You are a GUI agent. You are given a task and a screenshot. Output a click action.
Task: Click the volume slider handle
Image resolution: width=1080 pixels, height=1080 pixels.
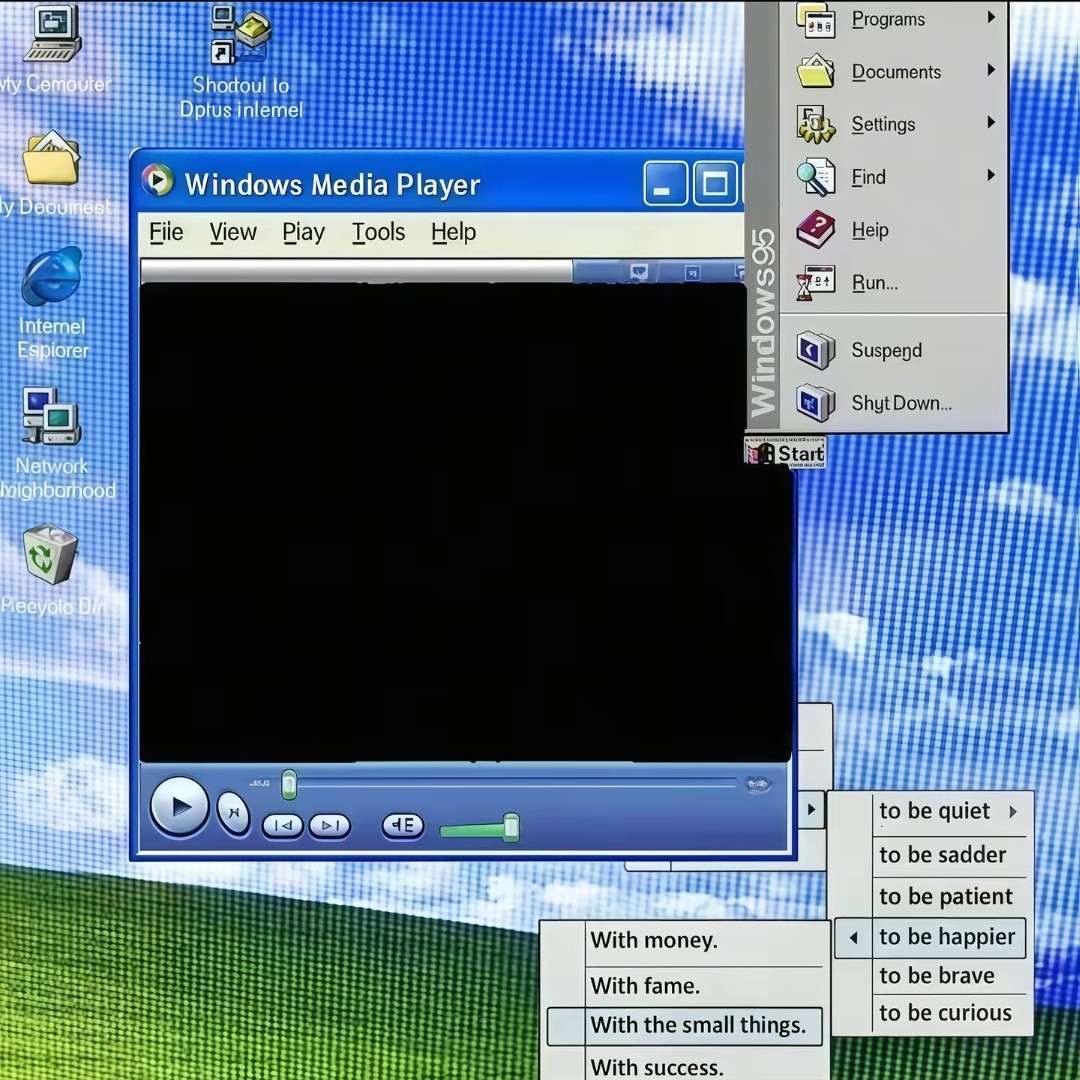click(511, 827)
